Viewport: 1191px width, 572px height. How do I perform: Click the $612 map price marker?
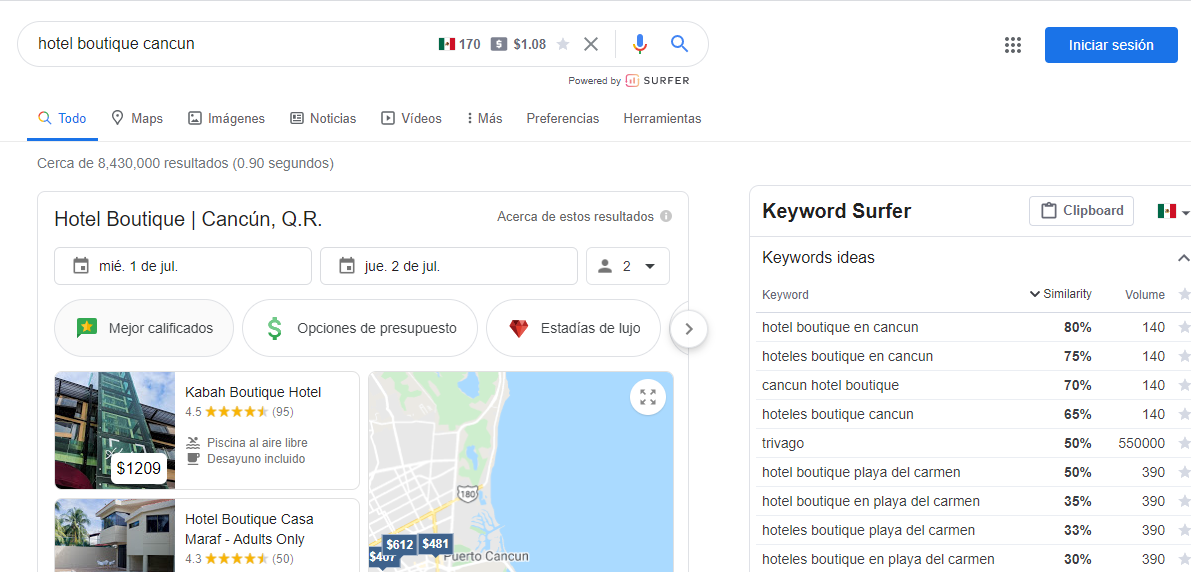coord(399,544)
